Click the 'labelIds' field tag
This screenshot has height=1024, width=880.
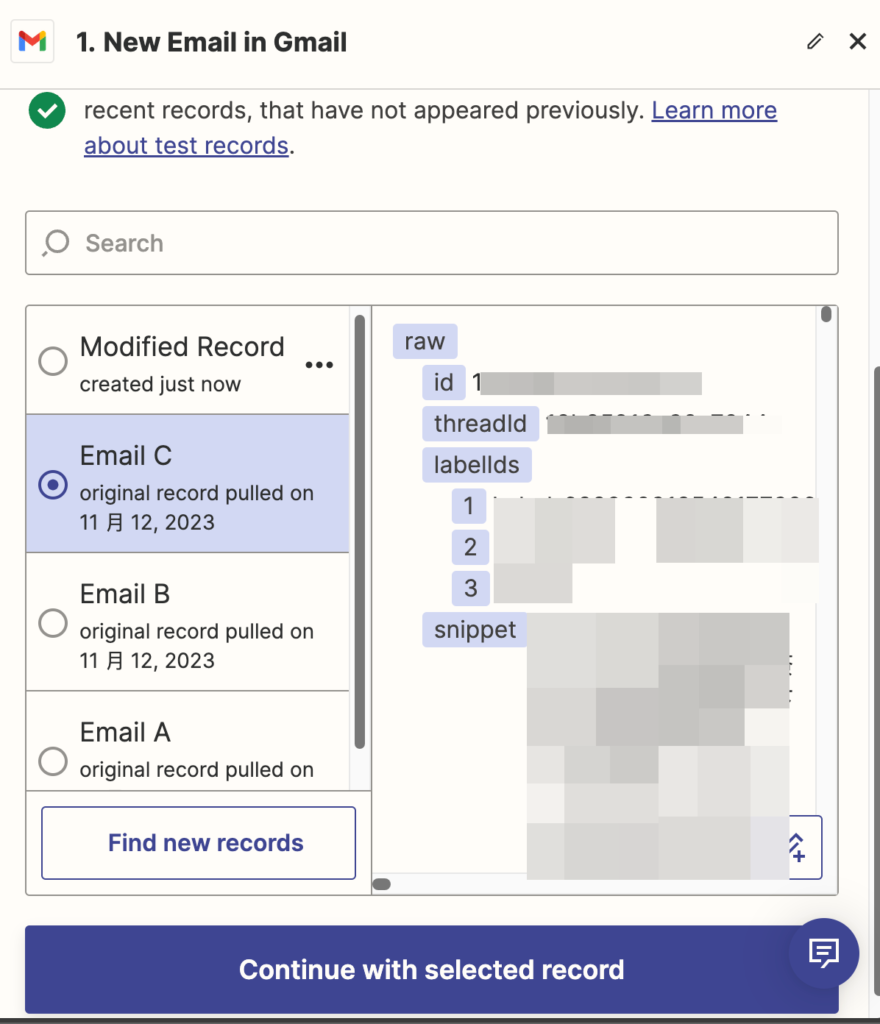[477, 465]
